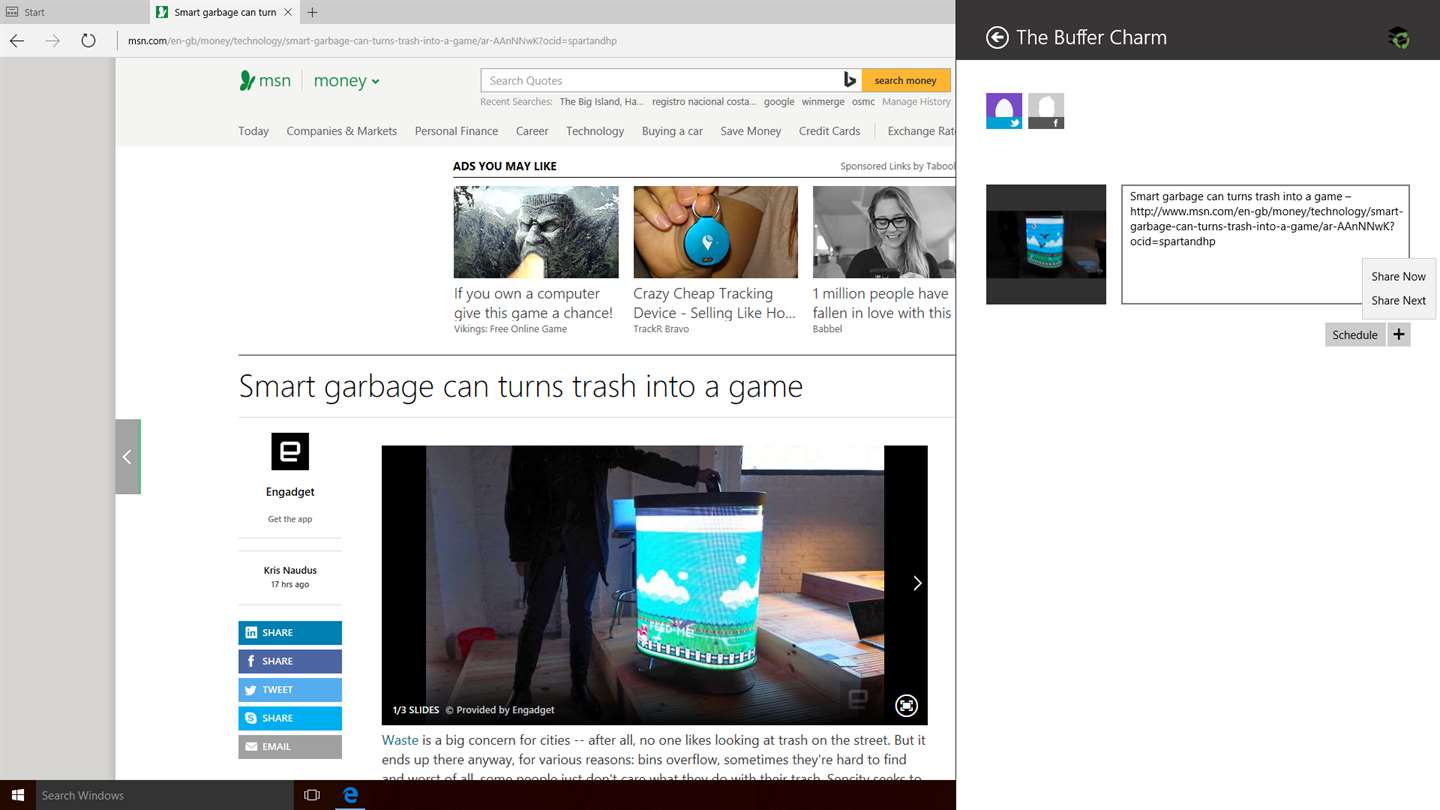
Task: Open the Today nav item
Action: 253,131
